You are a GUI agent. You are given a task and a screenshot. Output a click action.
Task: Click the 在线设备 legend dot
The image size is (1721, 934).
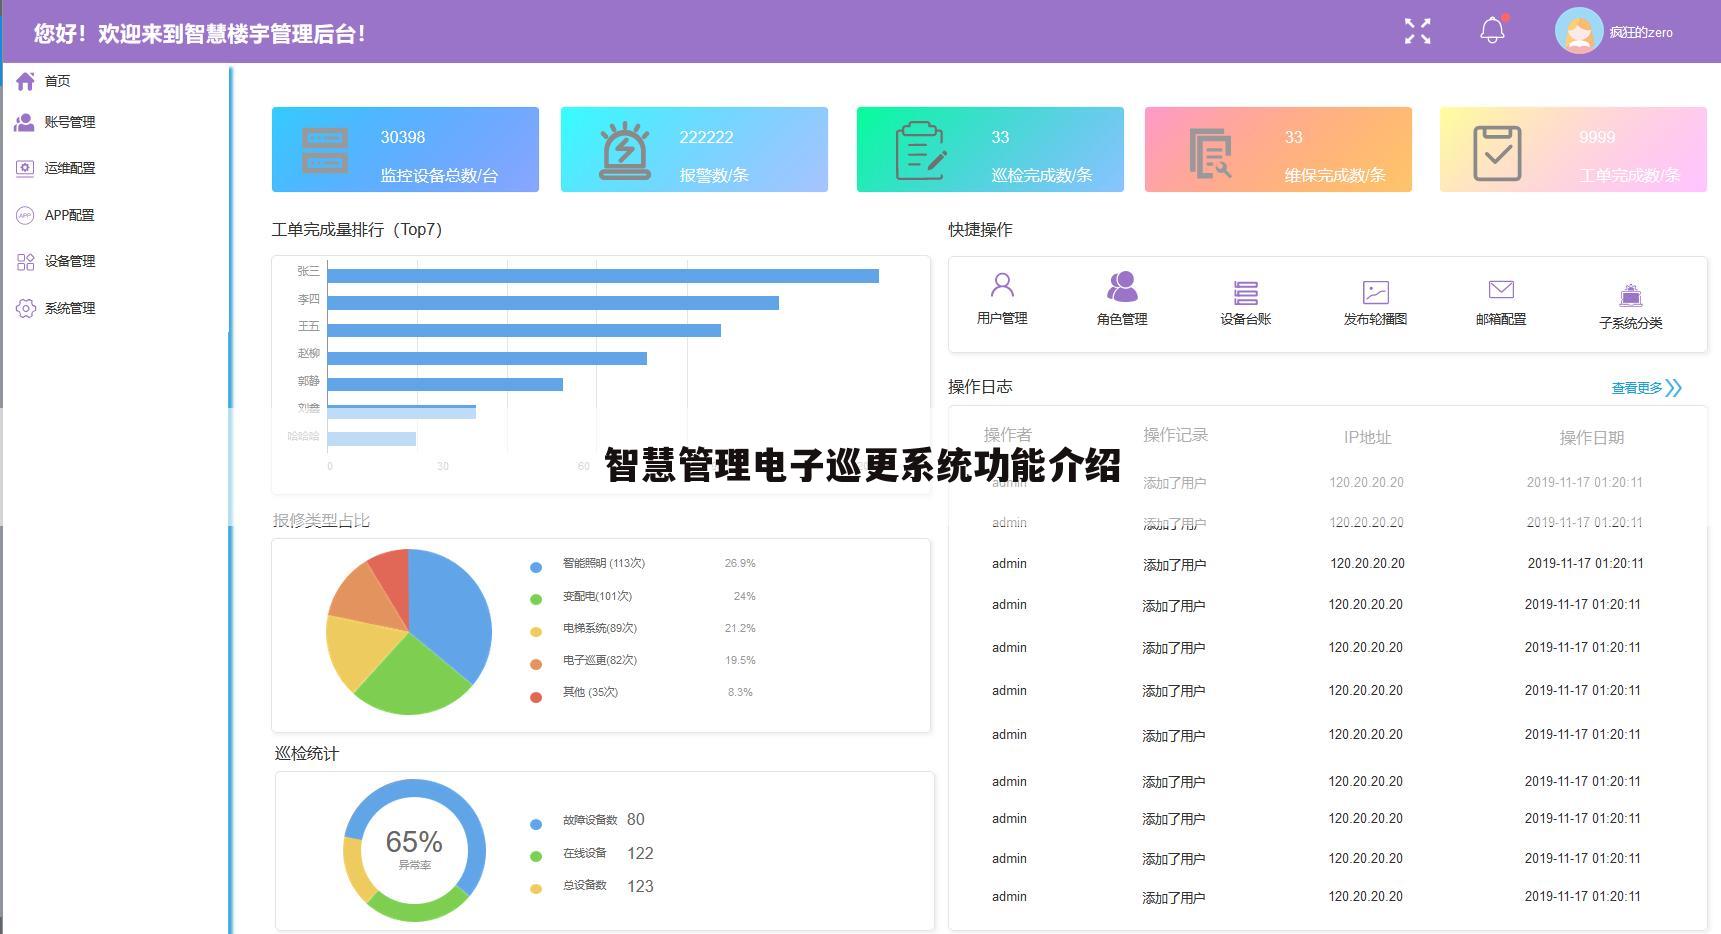pos(536,856)
